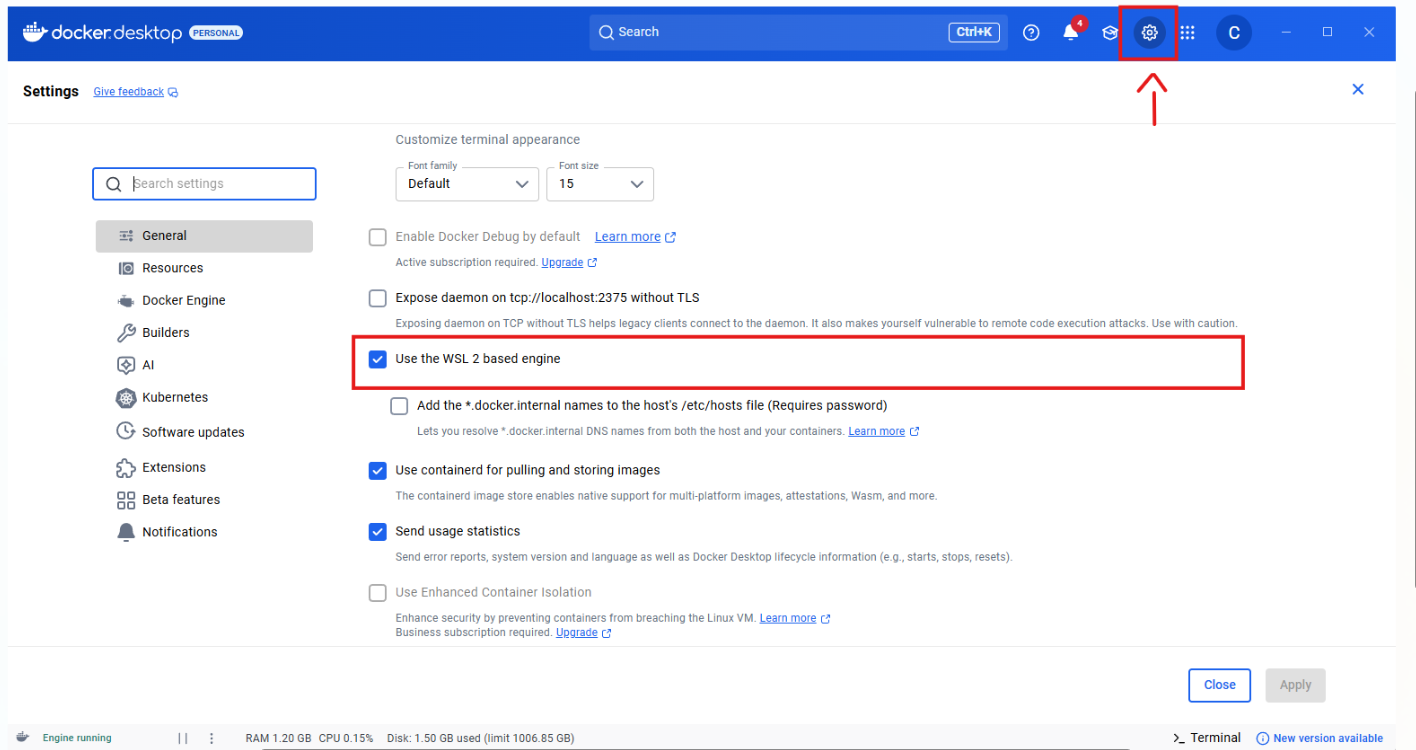Click the Extensions puzzle icon
The height and width of the screenshot is (750, 1416).
(x=126, y=467)
